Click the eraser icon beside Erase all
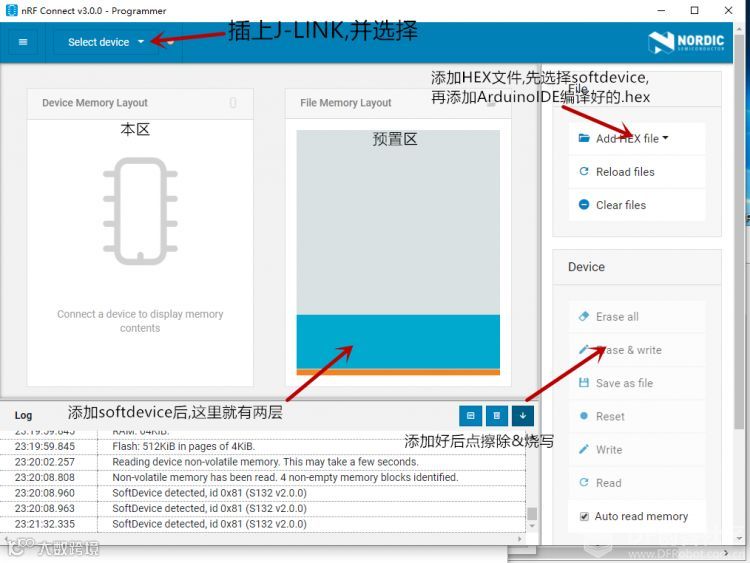Screen dimensions: 750x563 click(584, 316)
